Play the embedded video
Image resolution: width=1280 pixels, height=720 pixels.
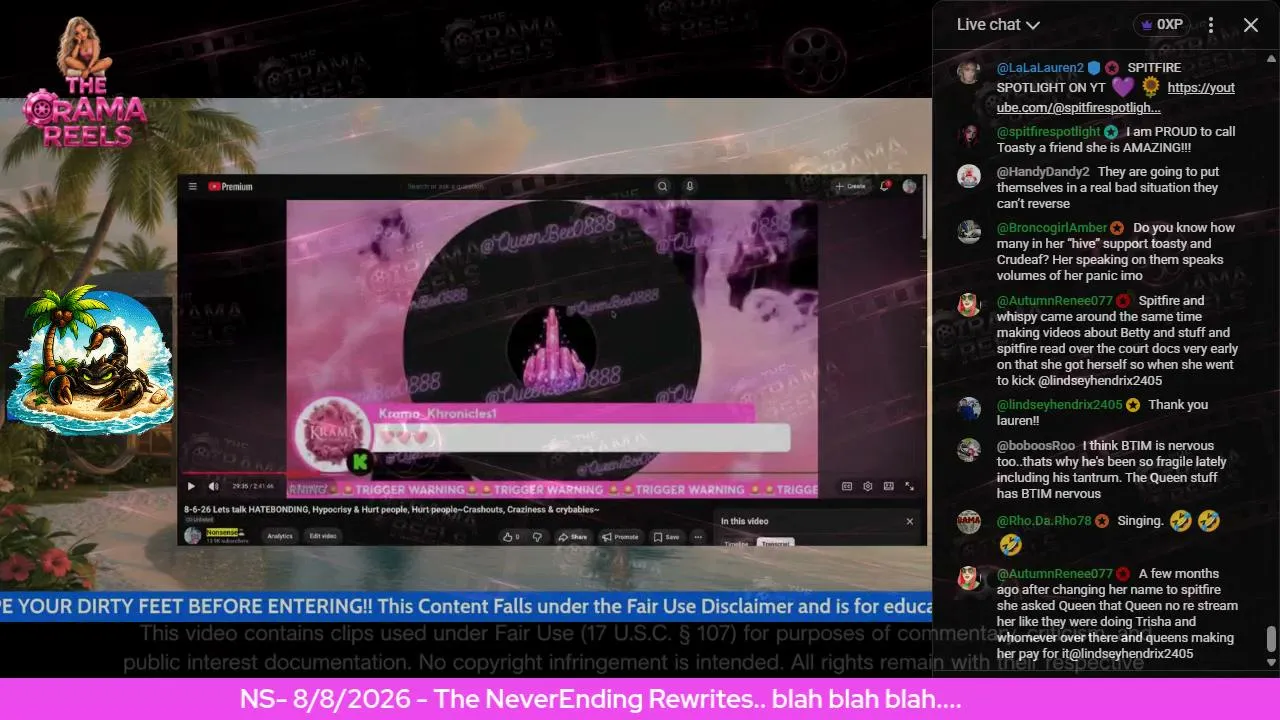191,487
